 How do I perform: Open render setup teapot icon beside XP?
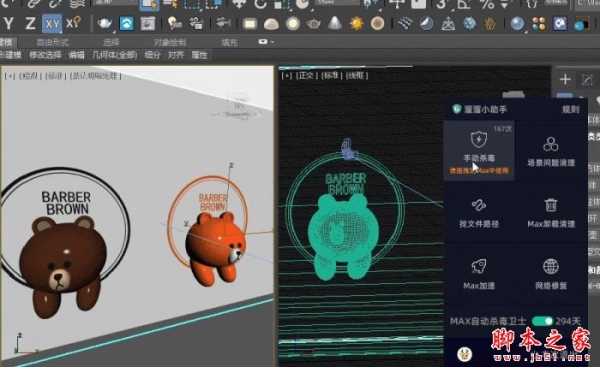click(104, 24)
